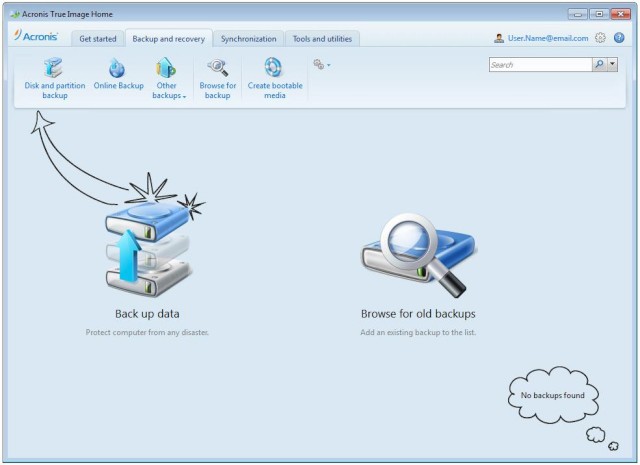This screenshot has height=465, width=640.
Task: Click the Browse for old backups heading
Action: (418, 314)
